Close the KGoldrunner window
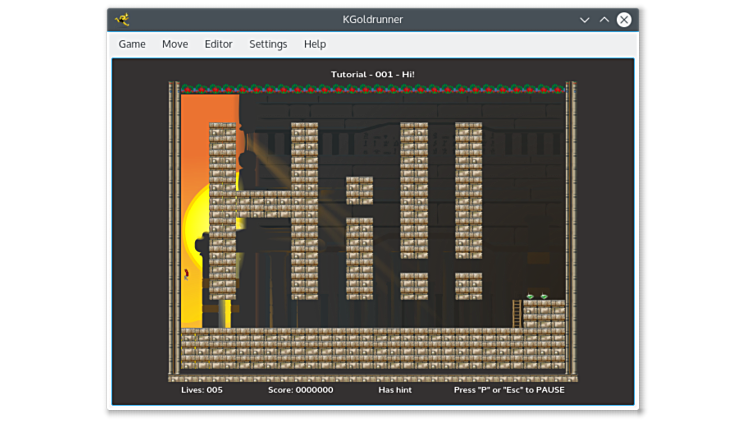 click(624, 19)
